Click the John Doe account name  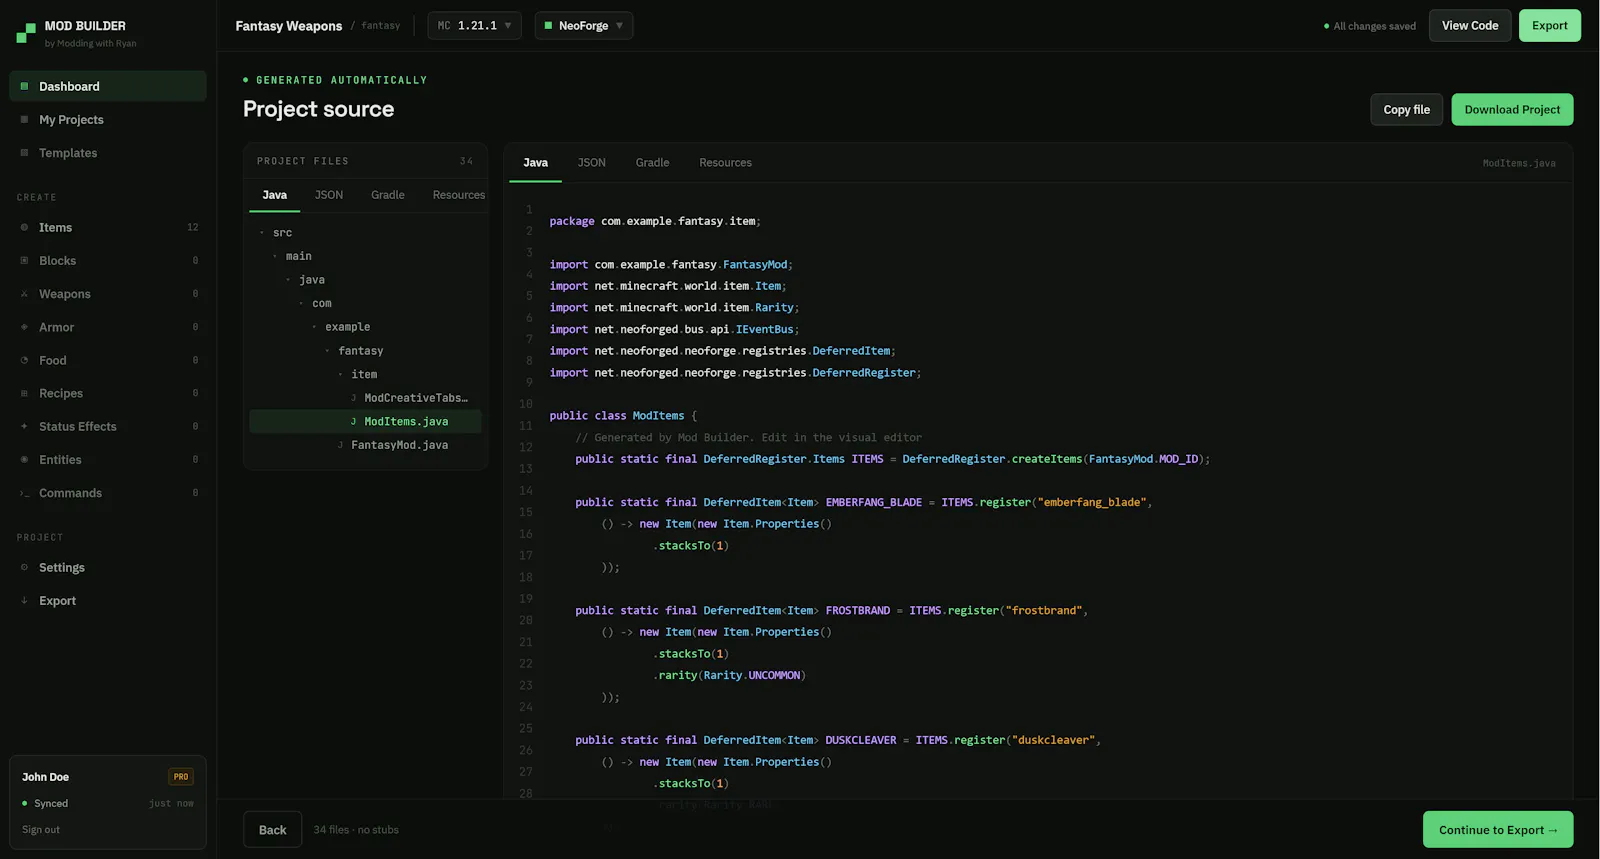(x=46, y=777)
